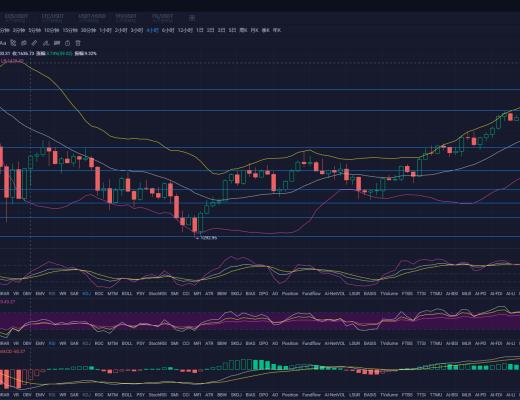Select WR in the bottom indicator row

point(63,395)
